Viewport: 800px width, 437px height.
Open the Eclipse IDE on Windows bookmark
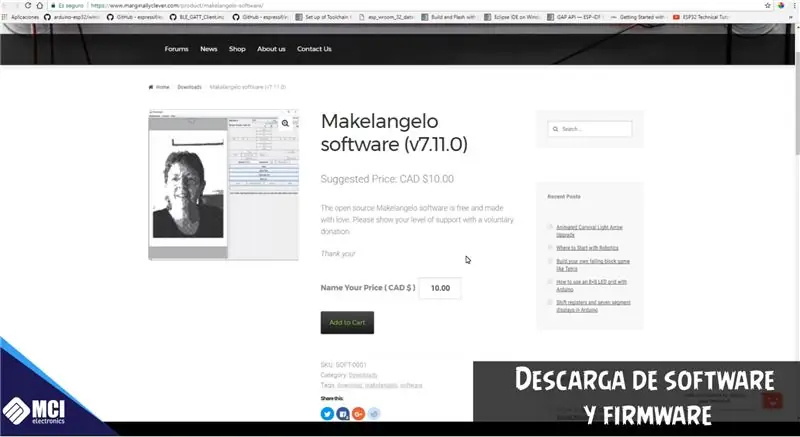point(512,17)
